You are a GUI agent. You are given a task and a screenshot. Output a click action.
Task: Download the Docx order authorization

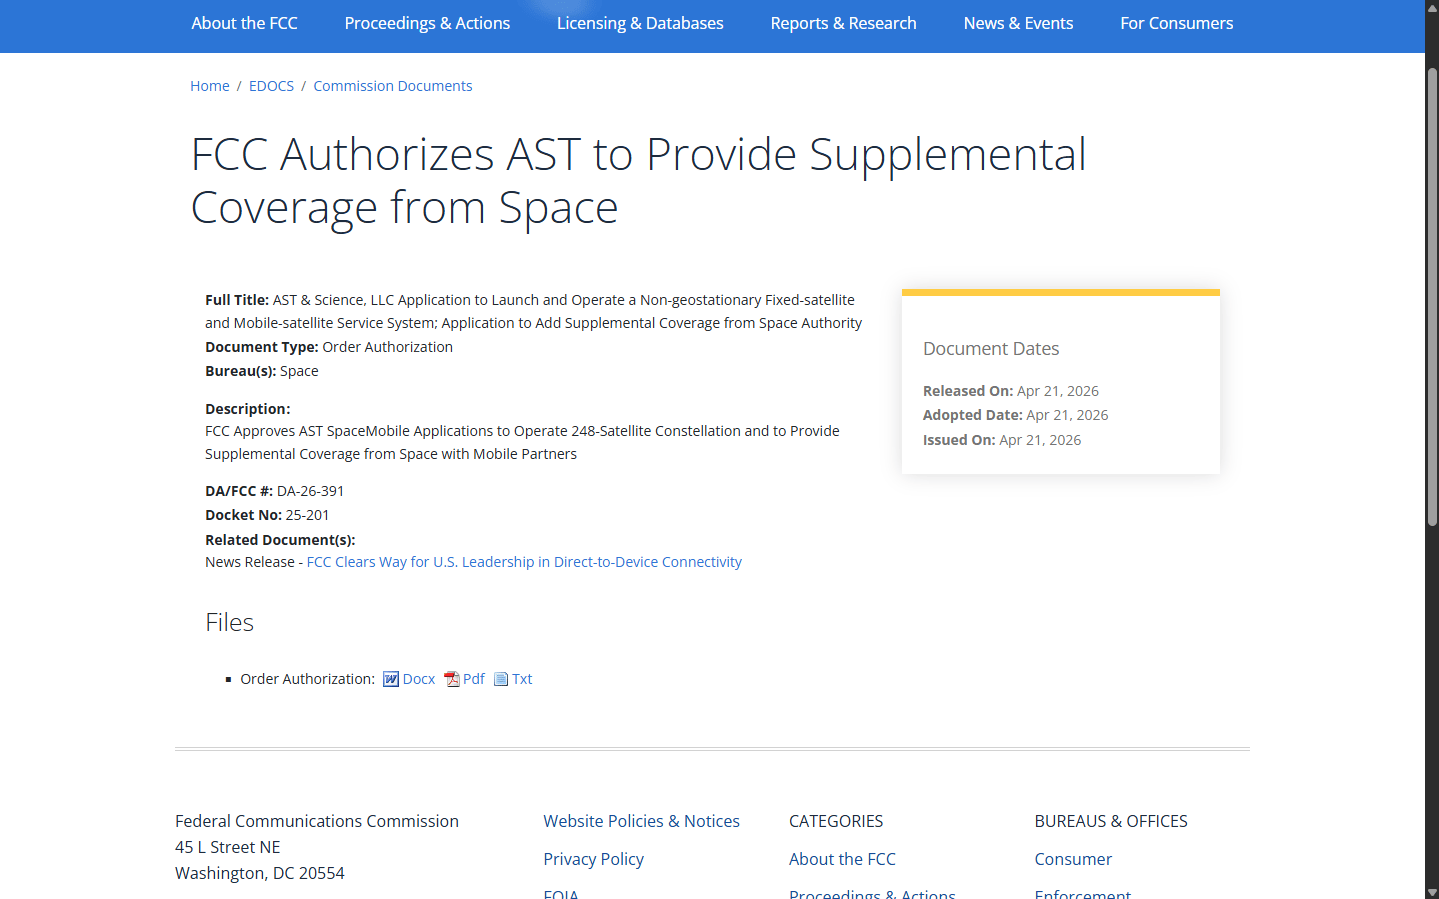419,679
